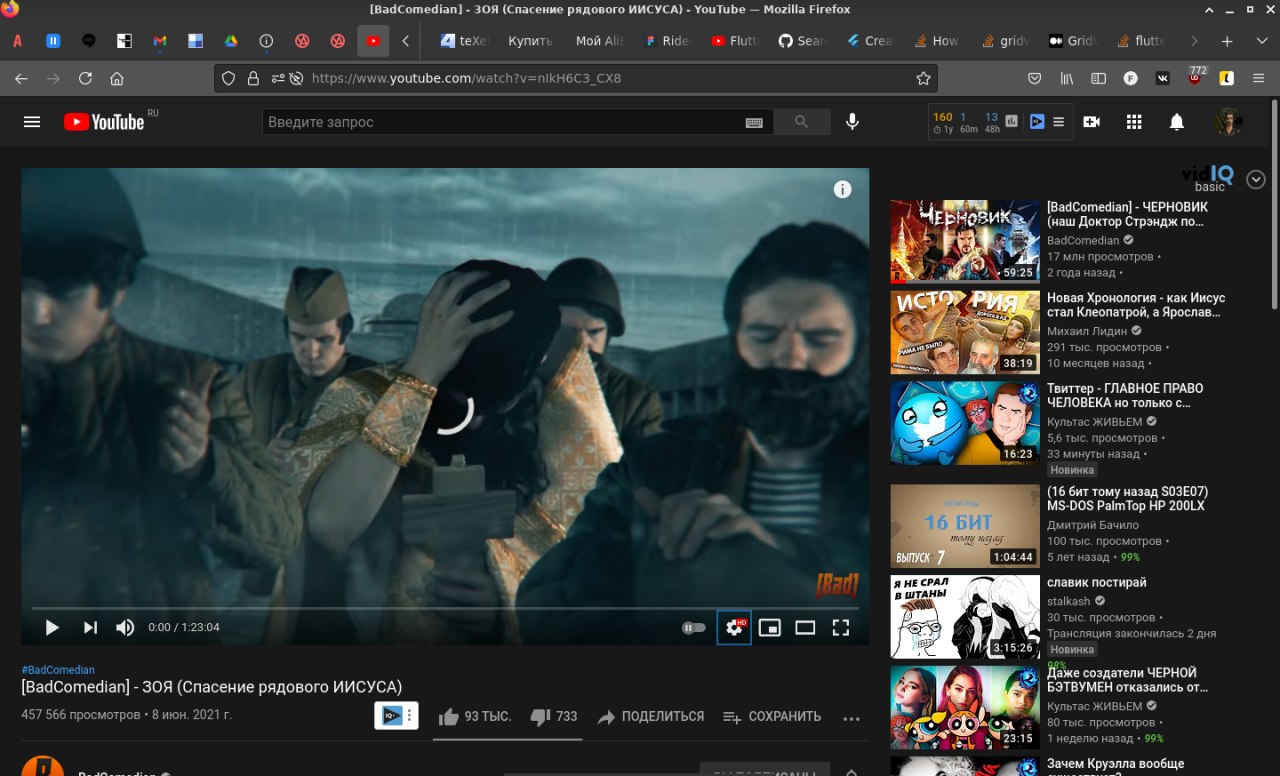Switch to the GitHub Sear tab
This screenshot has height=776, width=1280.
pos(801,41)
